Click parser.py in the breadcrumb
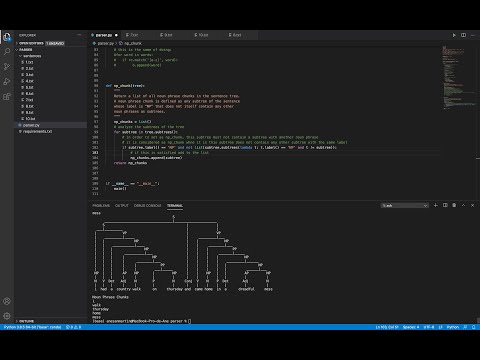 (105, 43)
